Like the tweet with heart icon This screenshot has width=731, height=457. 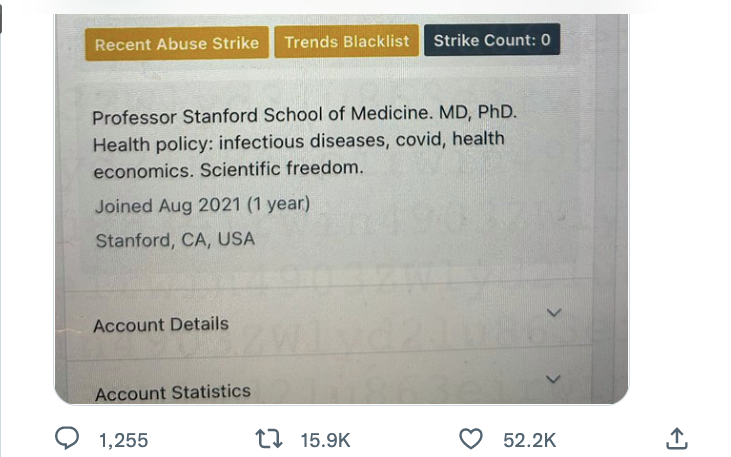click(x=471, y=439)
